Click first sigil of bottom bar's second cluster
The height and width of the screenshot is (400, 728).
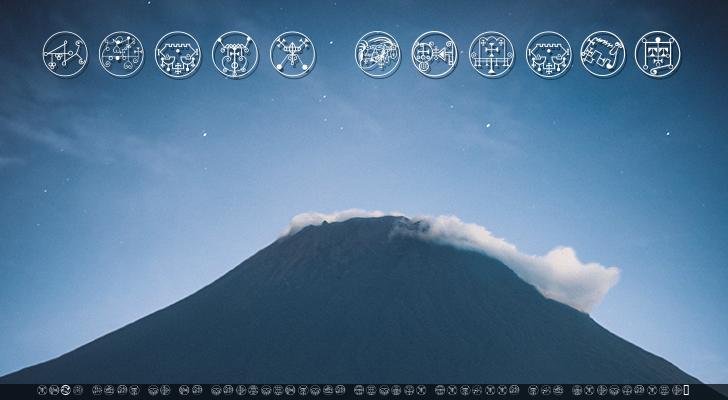click(x=97, y=390)
